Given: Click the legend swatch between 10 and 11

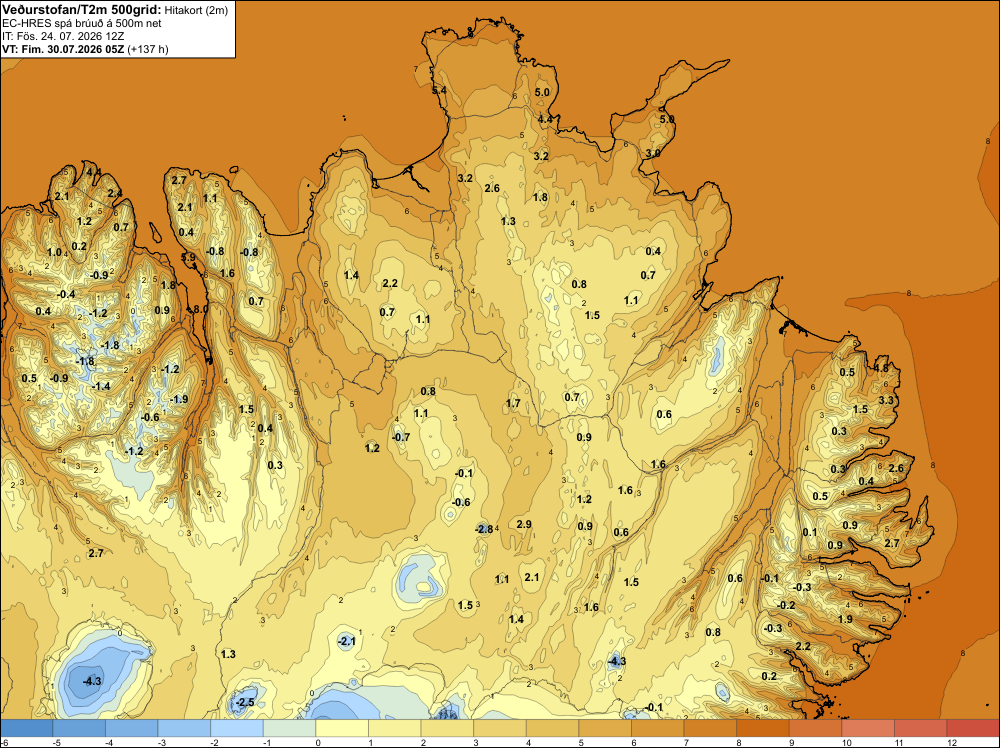Looking at the screenshot, I should (x=868, y=728).
